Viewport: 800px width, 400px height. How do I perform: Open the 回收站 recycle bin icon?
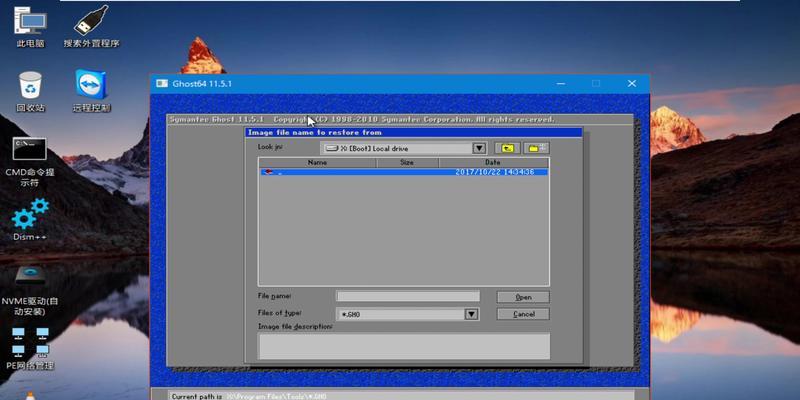pyautogui.click(x=31, y=91)
